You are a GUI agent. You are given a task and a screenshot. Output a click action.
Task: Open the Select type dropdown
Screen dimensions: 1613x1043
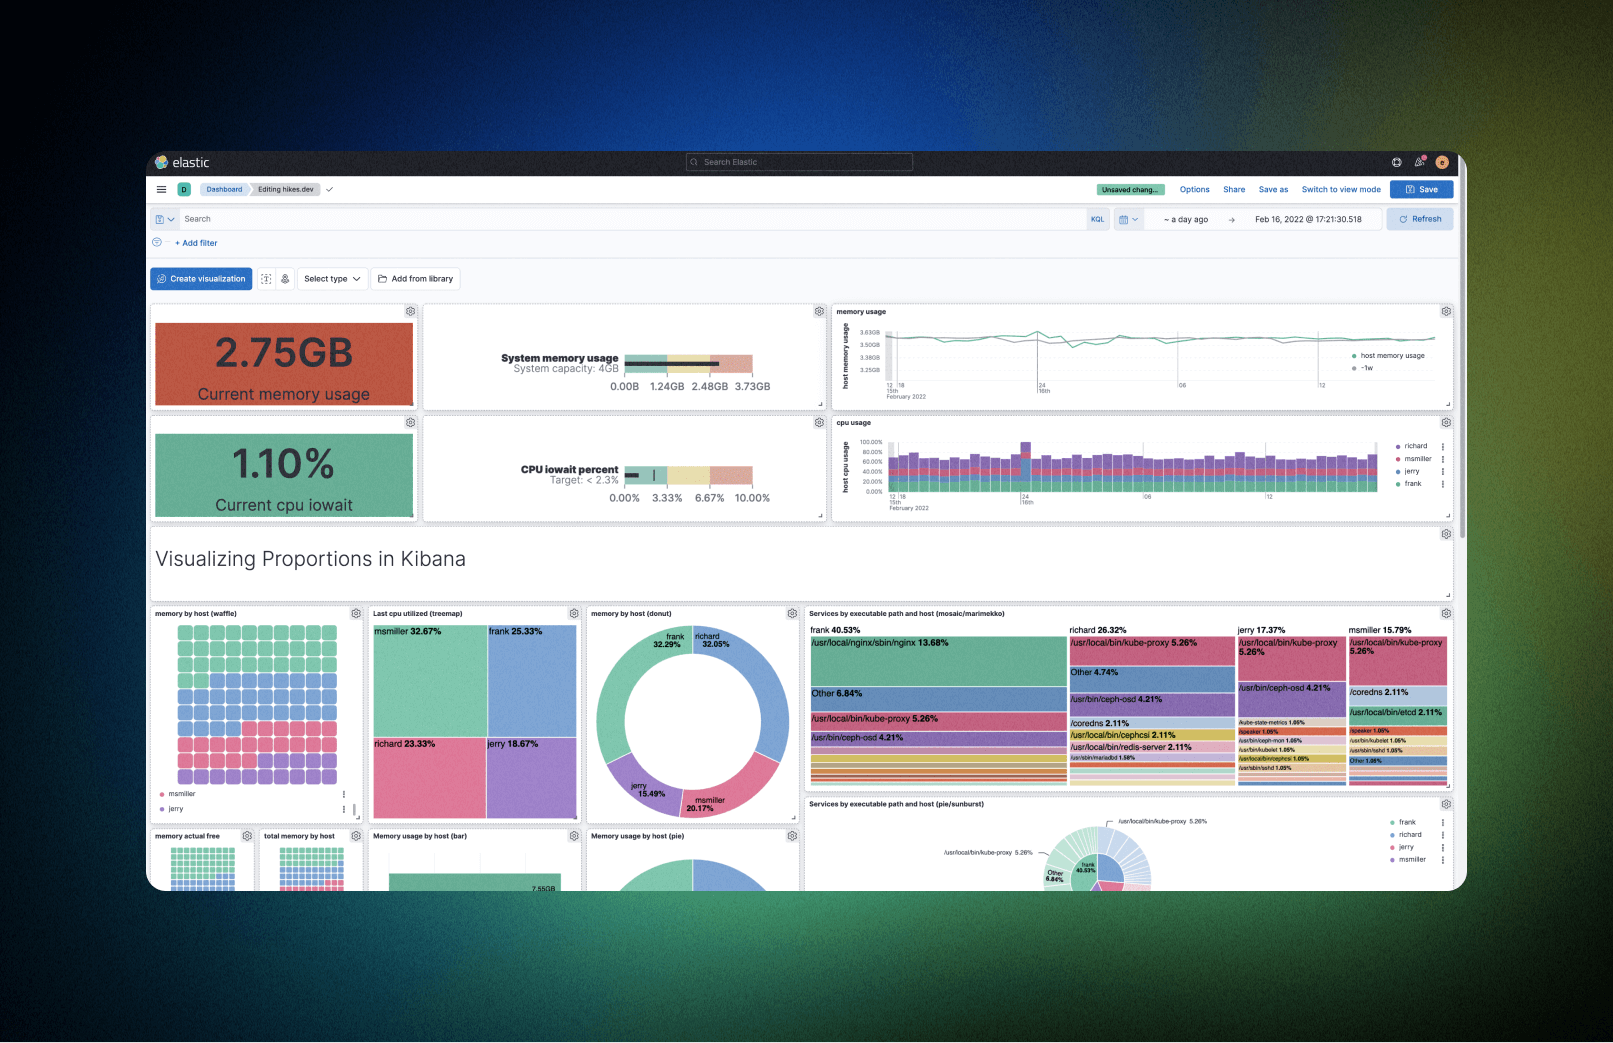point(332,279)
